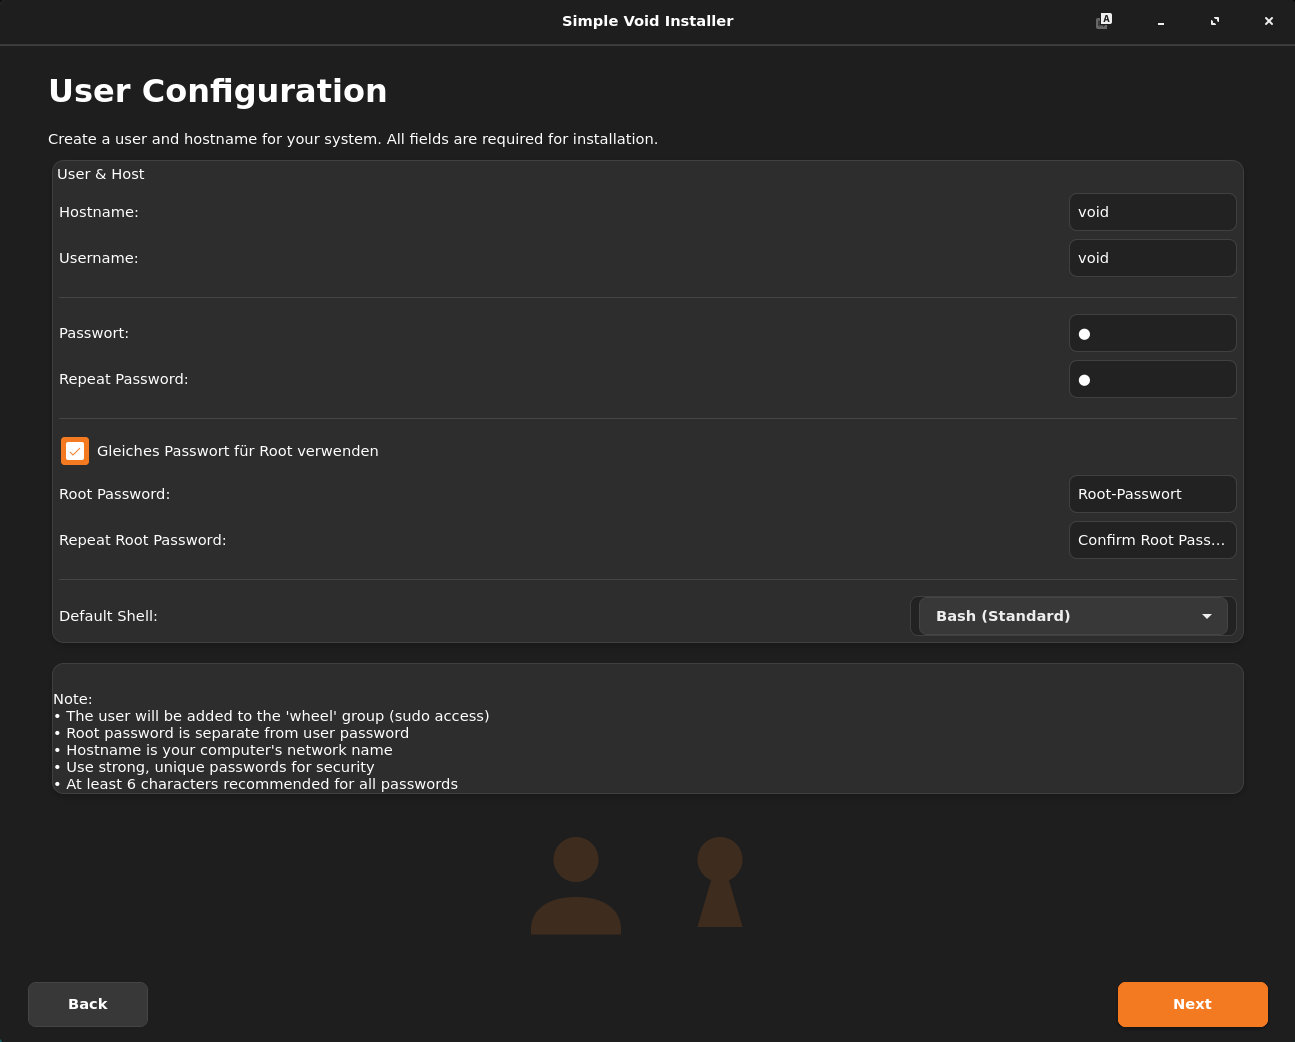Click the 'Simple Void Installer' title bar text
Screen dimensions: 1295x1042
[x=647, y=21]
